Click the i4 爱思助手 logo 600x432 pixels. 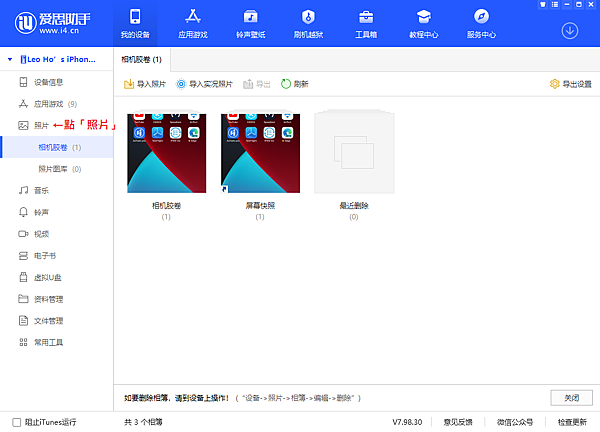tap(52, 23)
